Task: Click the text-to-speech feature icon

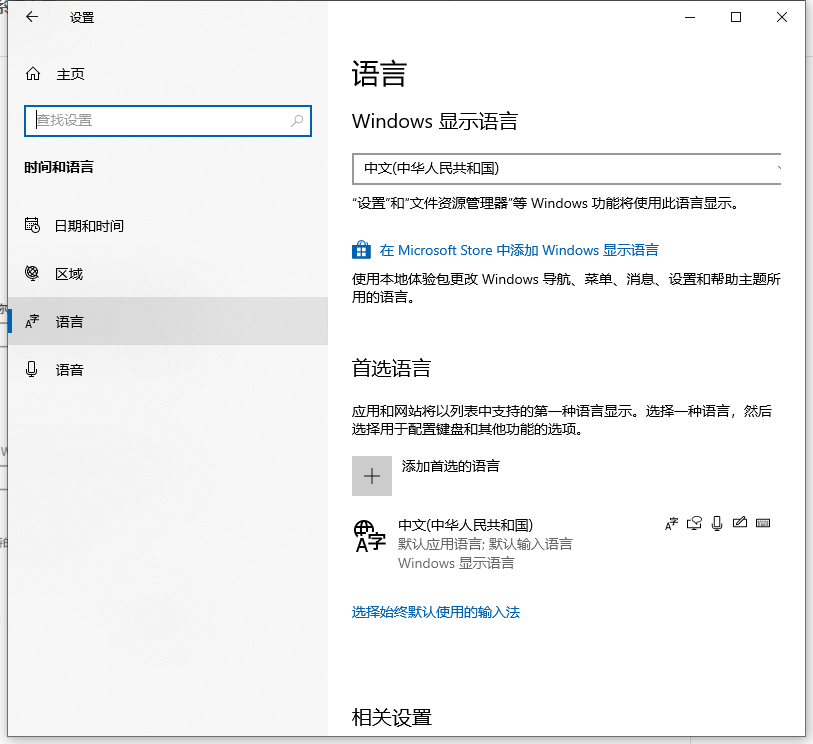Action: point(694,523)
